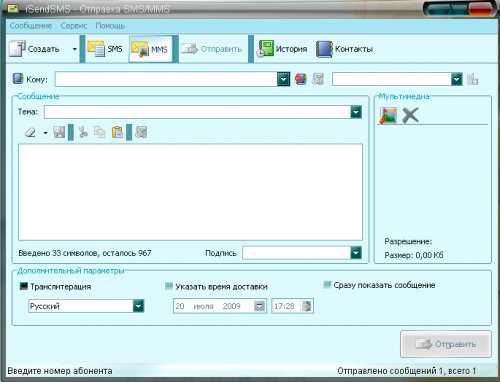Click the address book icon beside Кому
This screenshot has width=500, height=382.
tap(18, 79)
